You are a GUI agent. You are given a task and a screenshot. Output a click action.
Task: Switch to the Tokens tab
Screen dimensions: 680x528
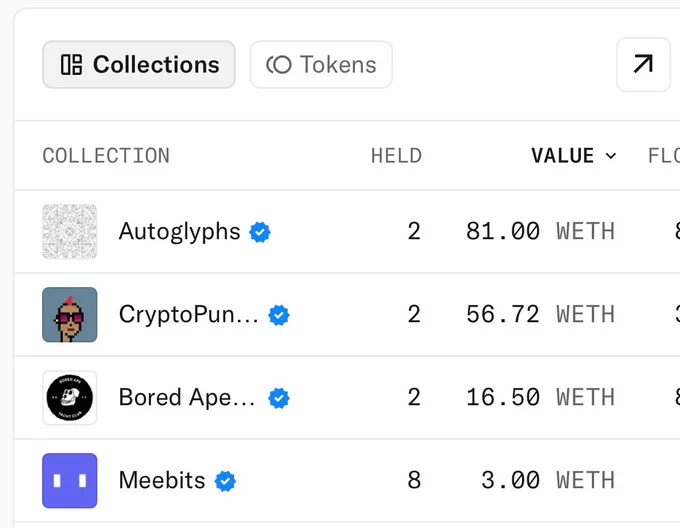321,65
